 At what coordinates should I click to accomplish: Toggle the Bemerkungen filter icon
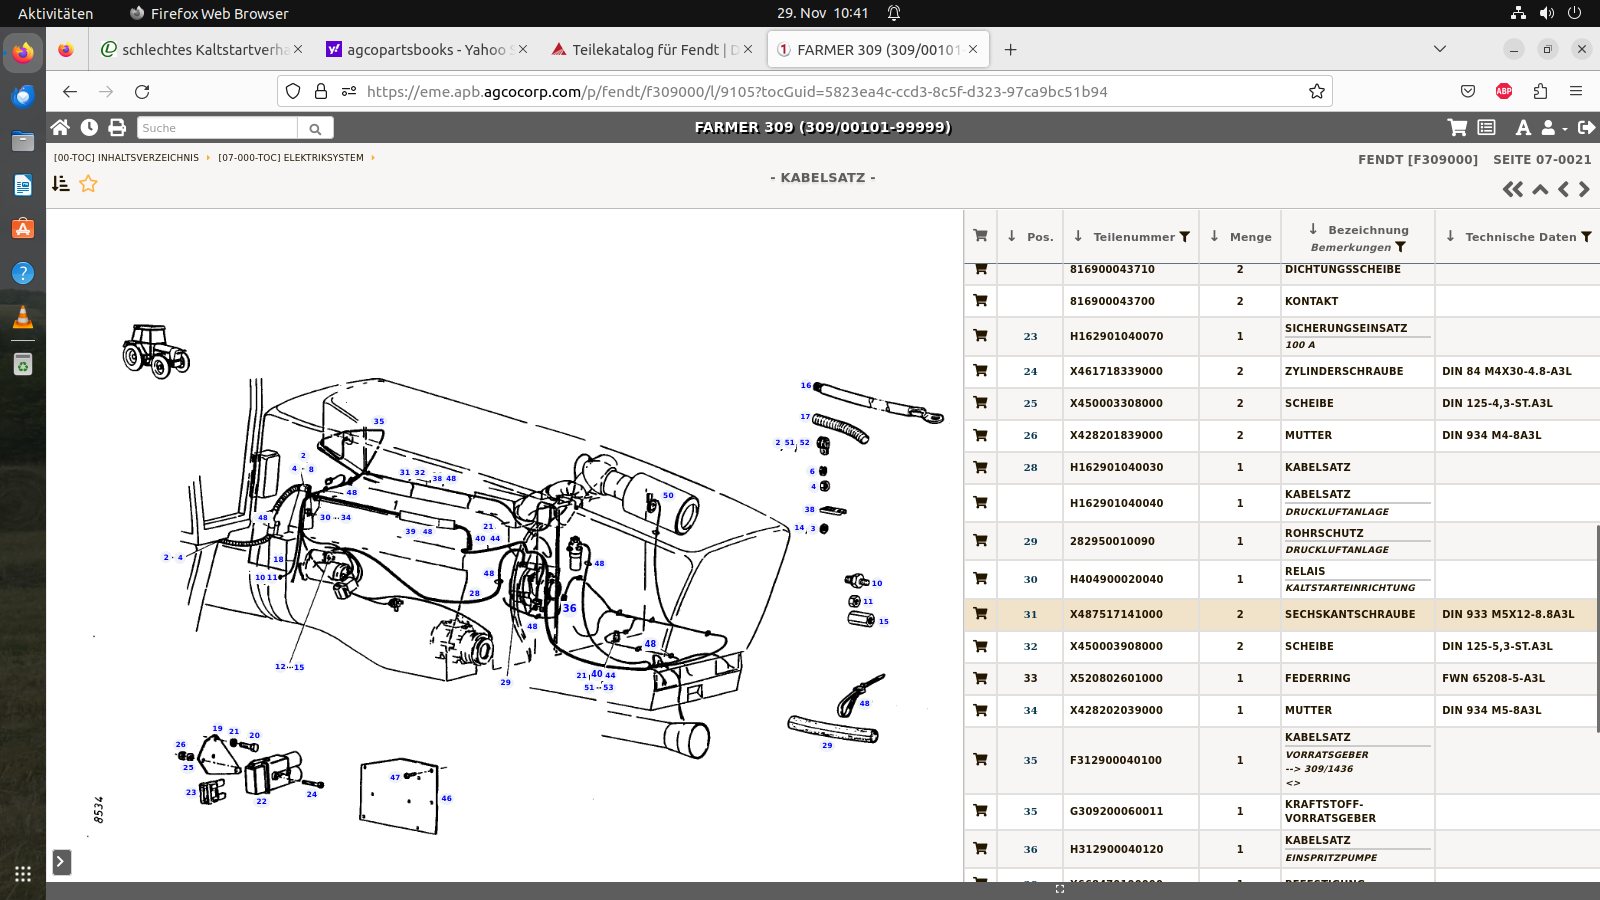pos(1400,247)
